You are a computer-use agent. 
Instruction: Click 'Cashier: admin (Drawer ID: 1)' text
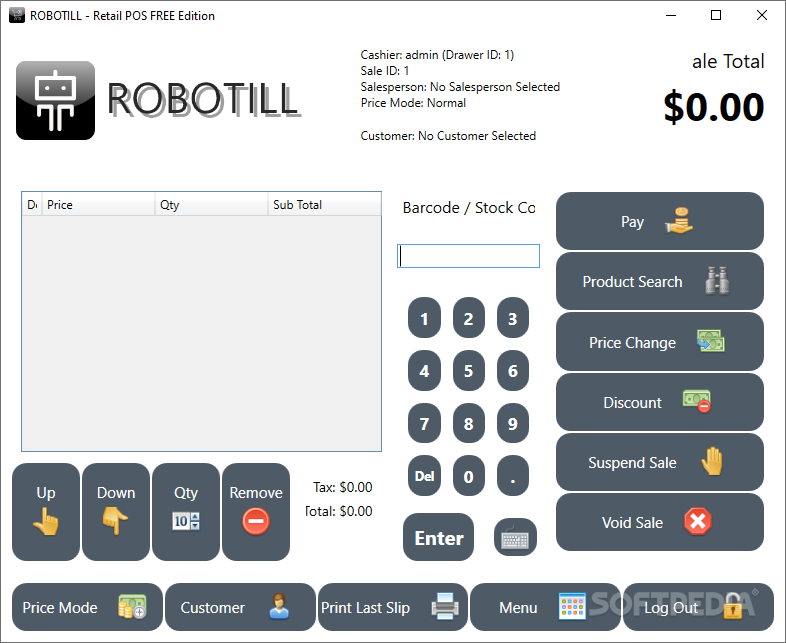pyautogui.click(x=437, y=55)
